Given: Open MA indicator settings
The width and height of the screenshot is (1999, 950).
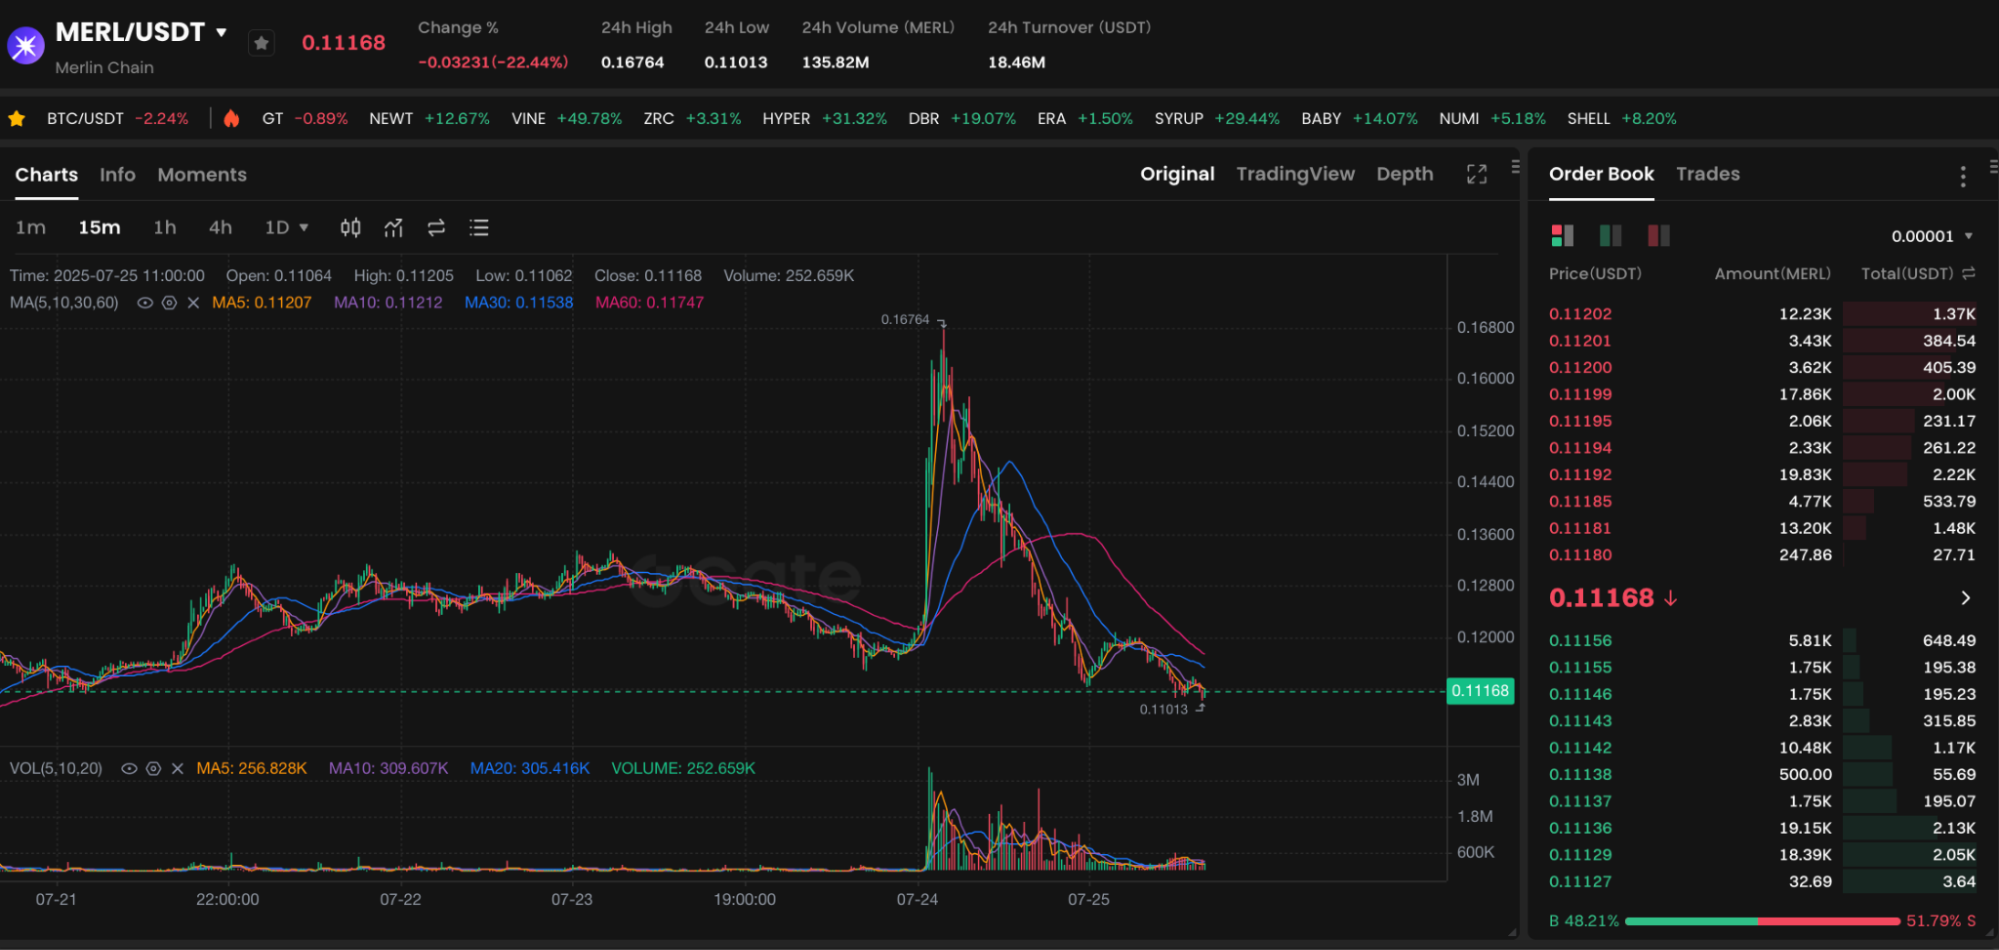Looking at the screenshot, I should point(169,303).
